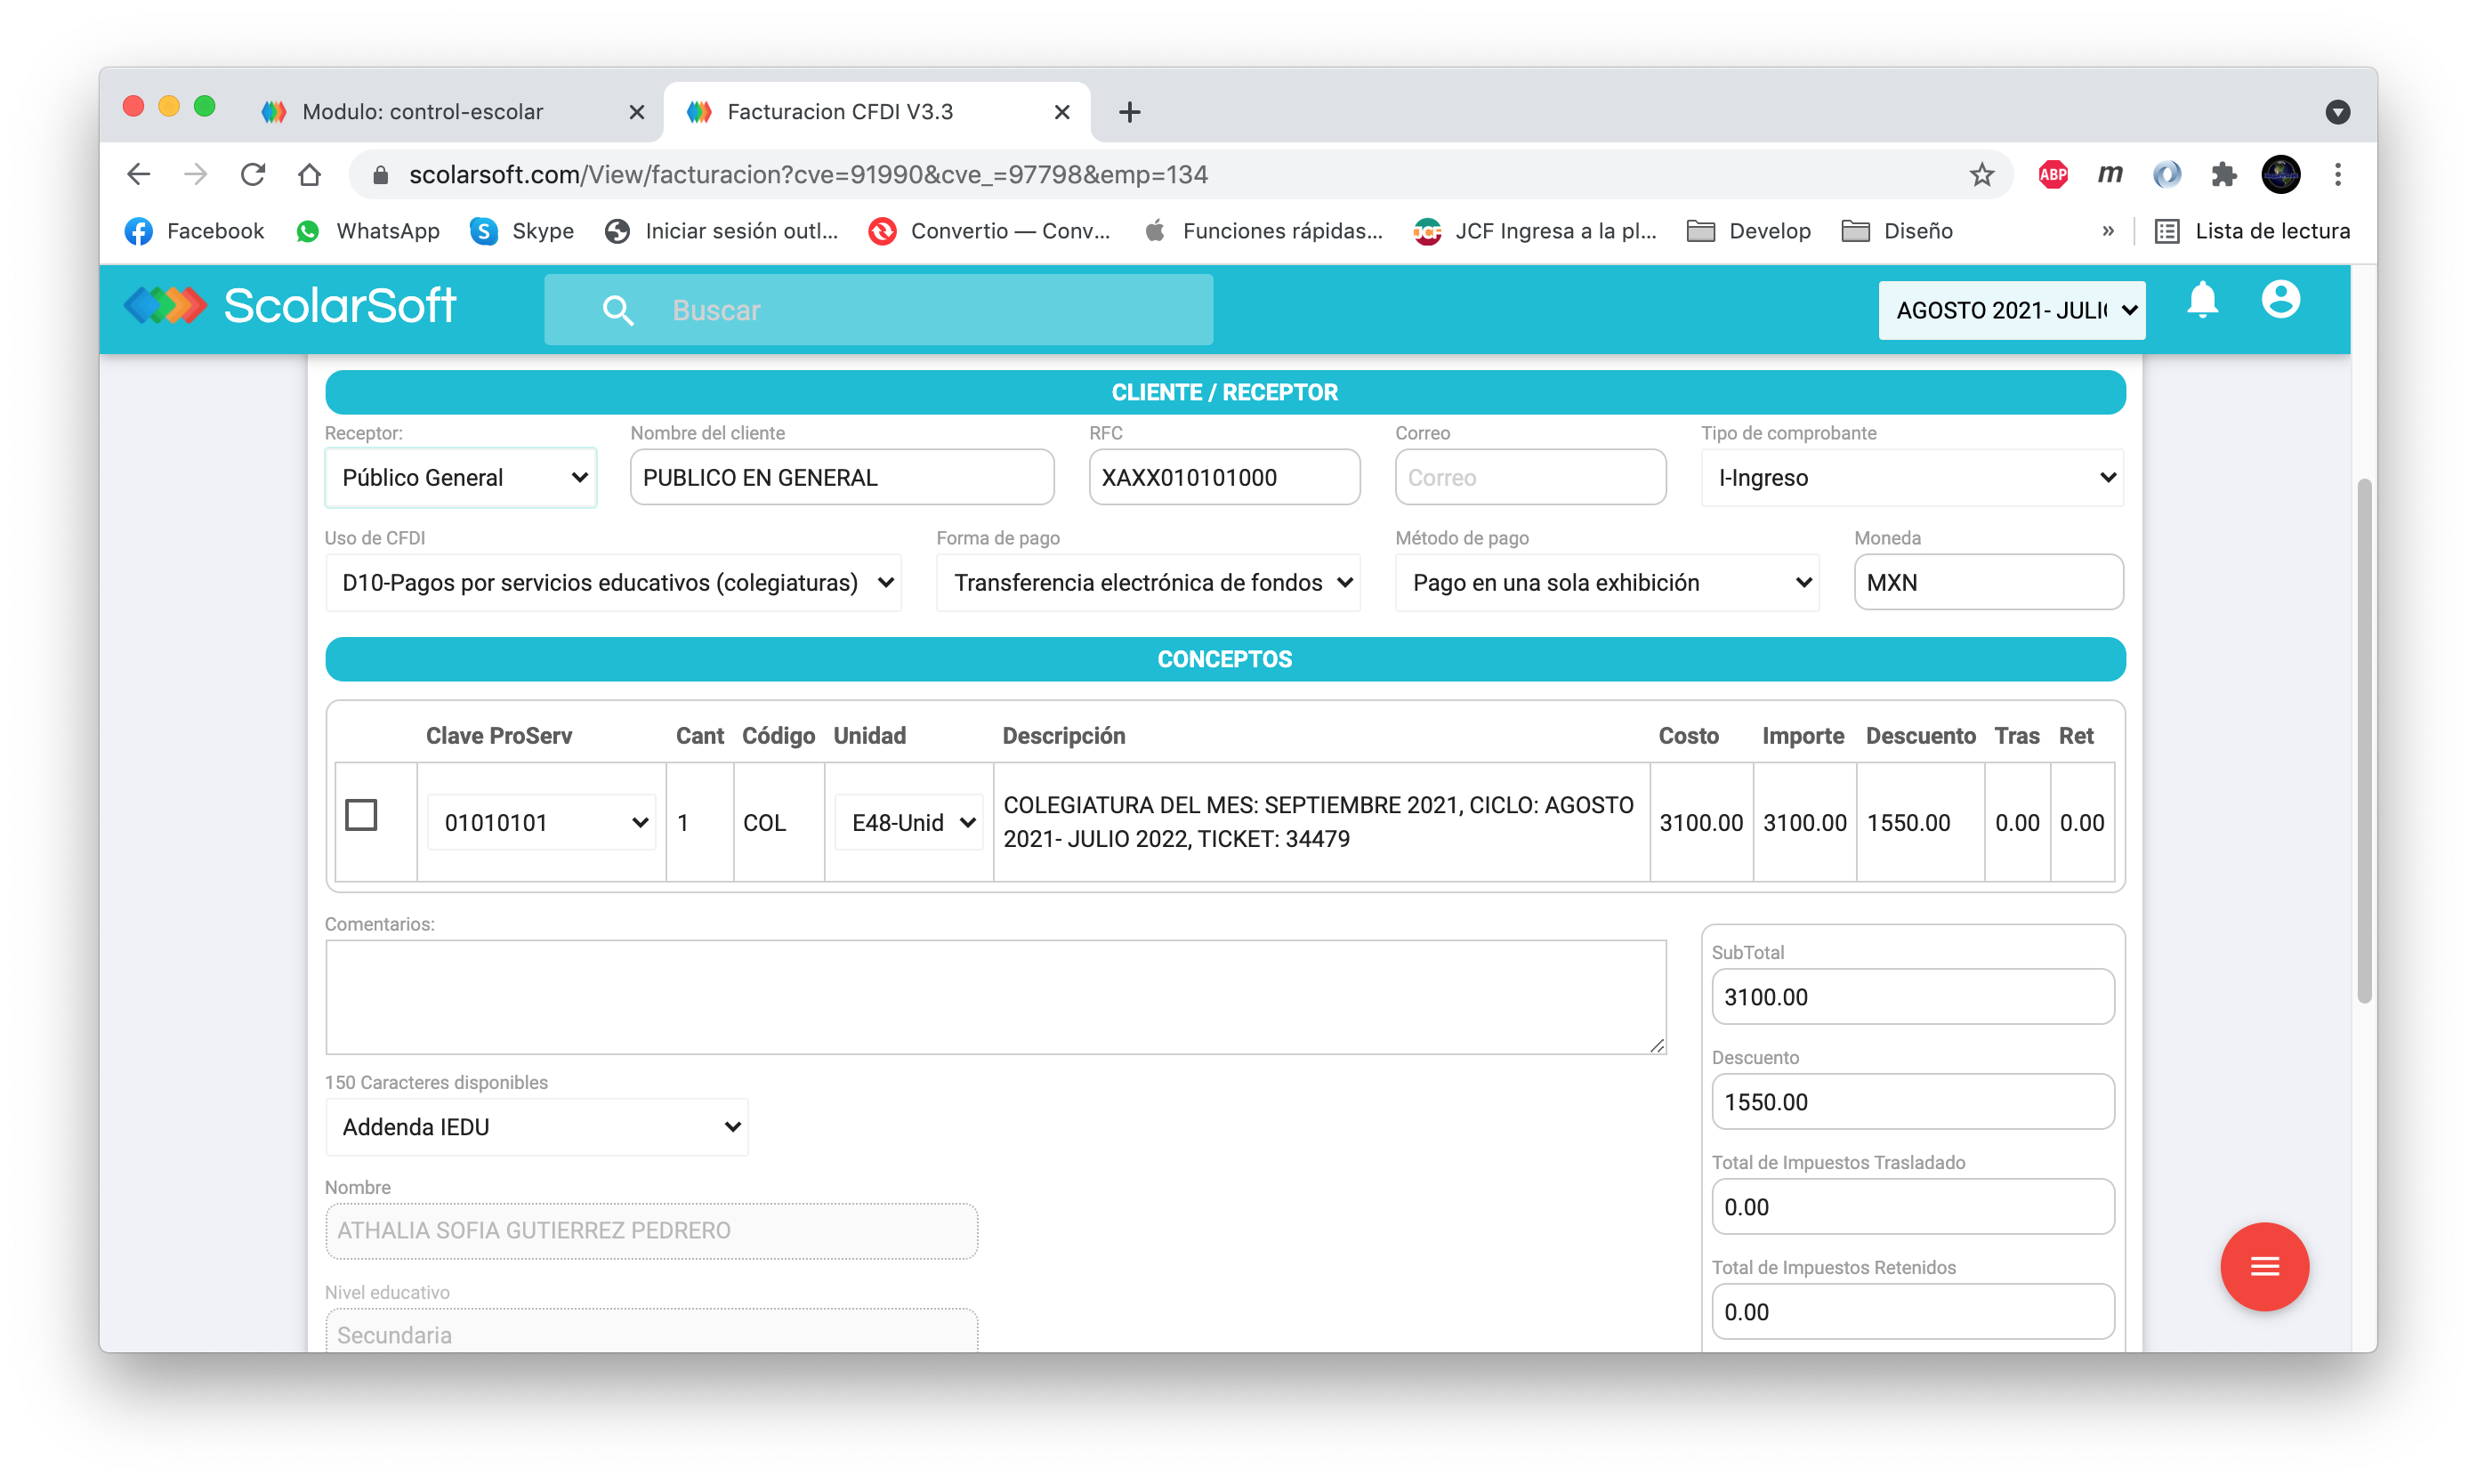Open the Diseño bookmarks folder
The image size is (2477, 1484).
coord(1896,231)
